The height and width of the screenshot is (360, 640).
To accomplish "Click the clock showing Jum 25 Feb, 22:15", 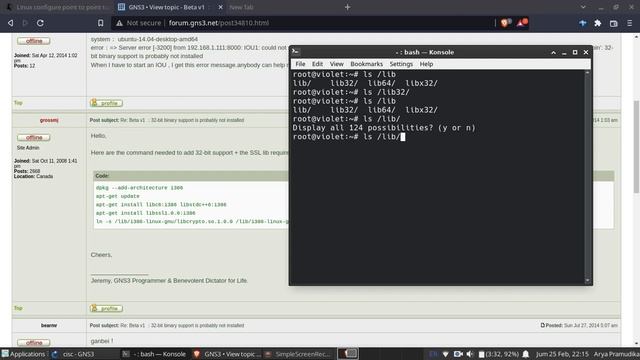I will (x=562, y=354).
